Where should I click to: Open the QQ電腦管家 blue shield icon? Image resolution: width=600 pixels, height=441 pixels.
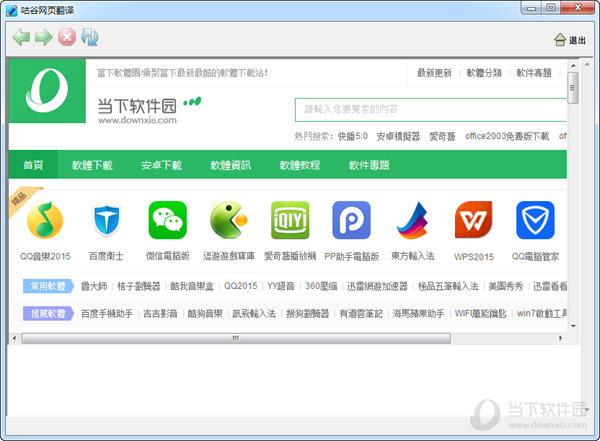[535, 220]
